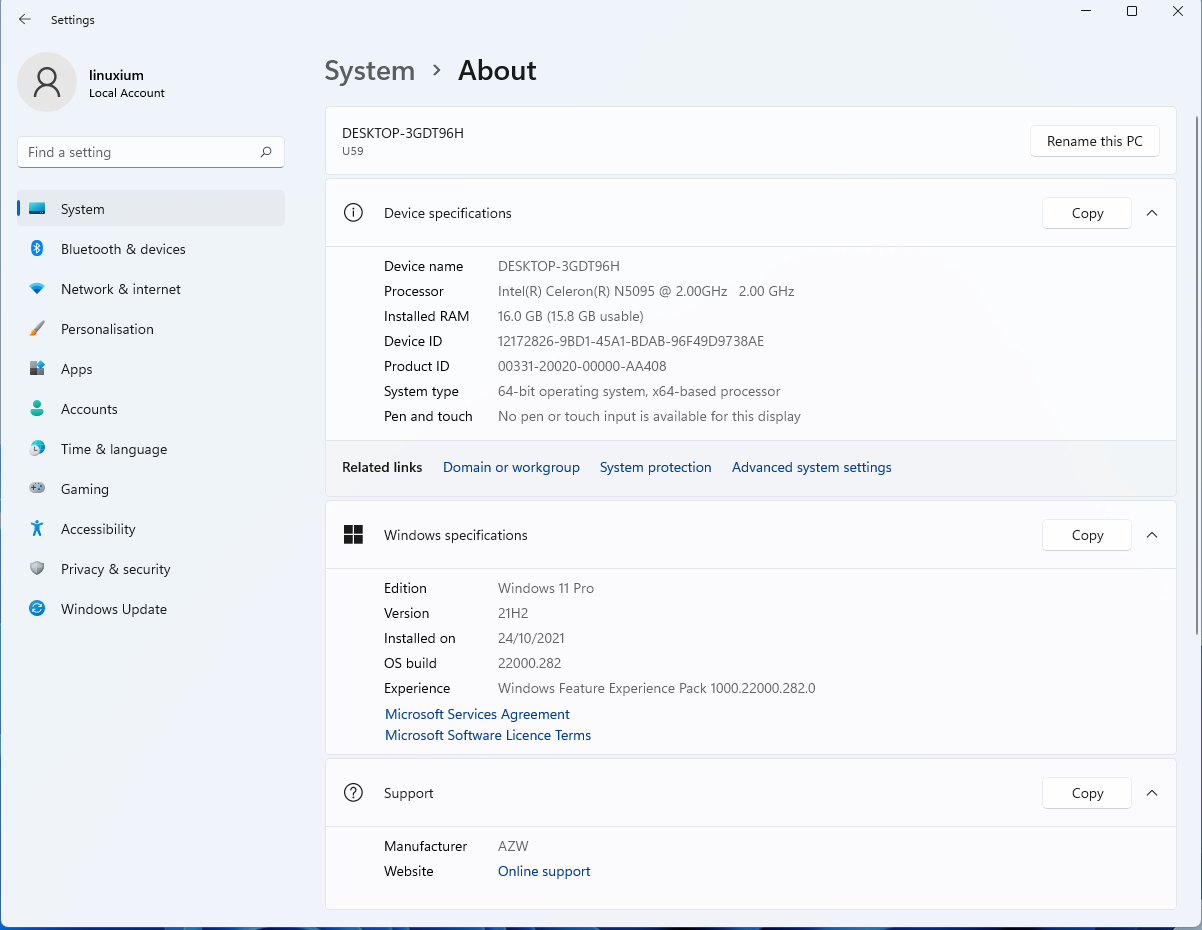Click the Version value 21H2

pos(514,613)
